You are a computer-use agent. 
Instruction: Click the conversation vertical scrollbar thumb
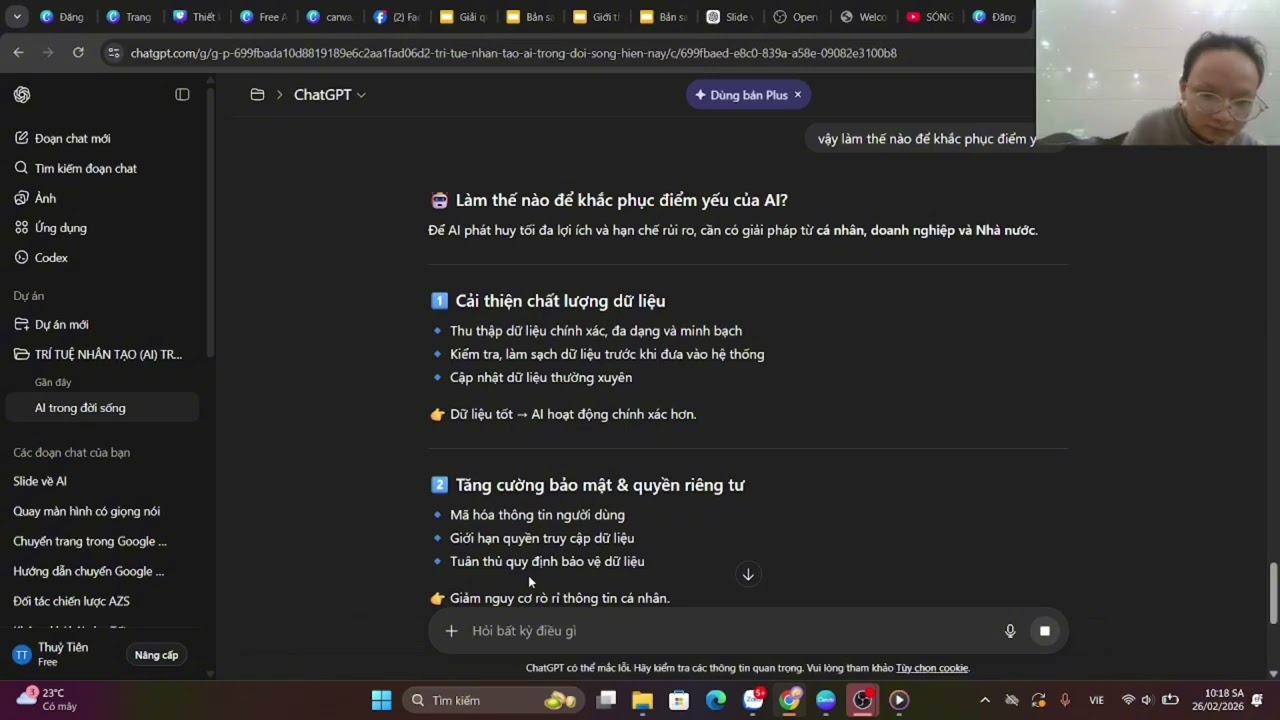(1273, 592)
